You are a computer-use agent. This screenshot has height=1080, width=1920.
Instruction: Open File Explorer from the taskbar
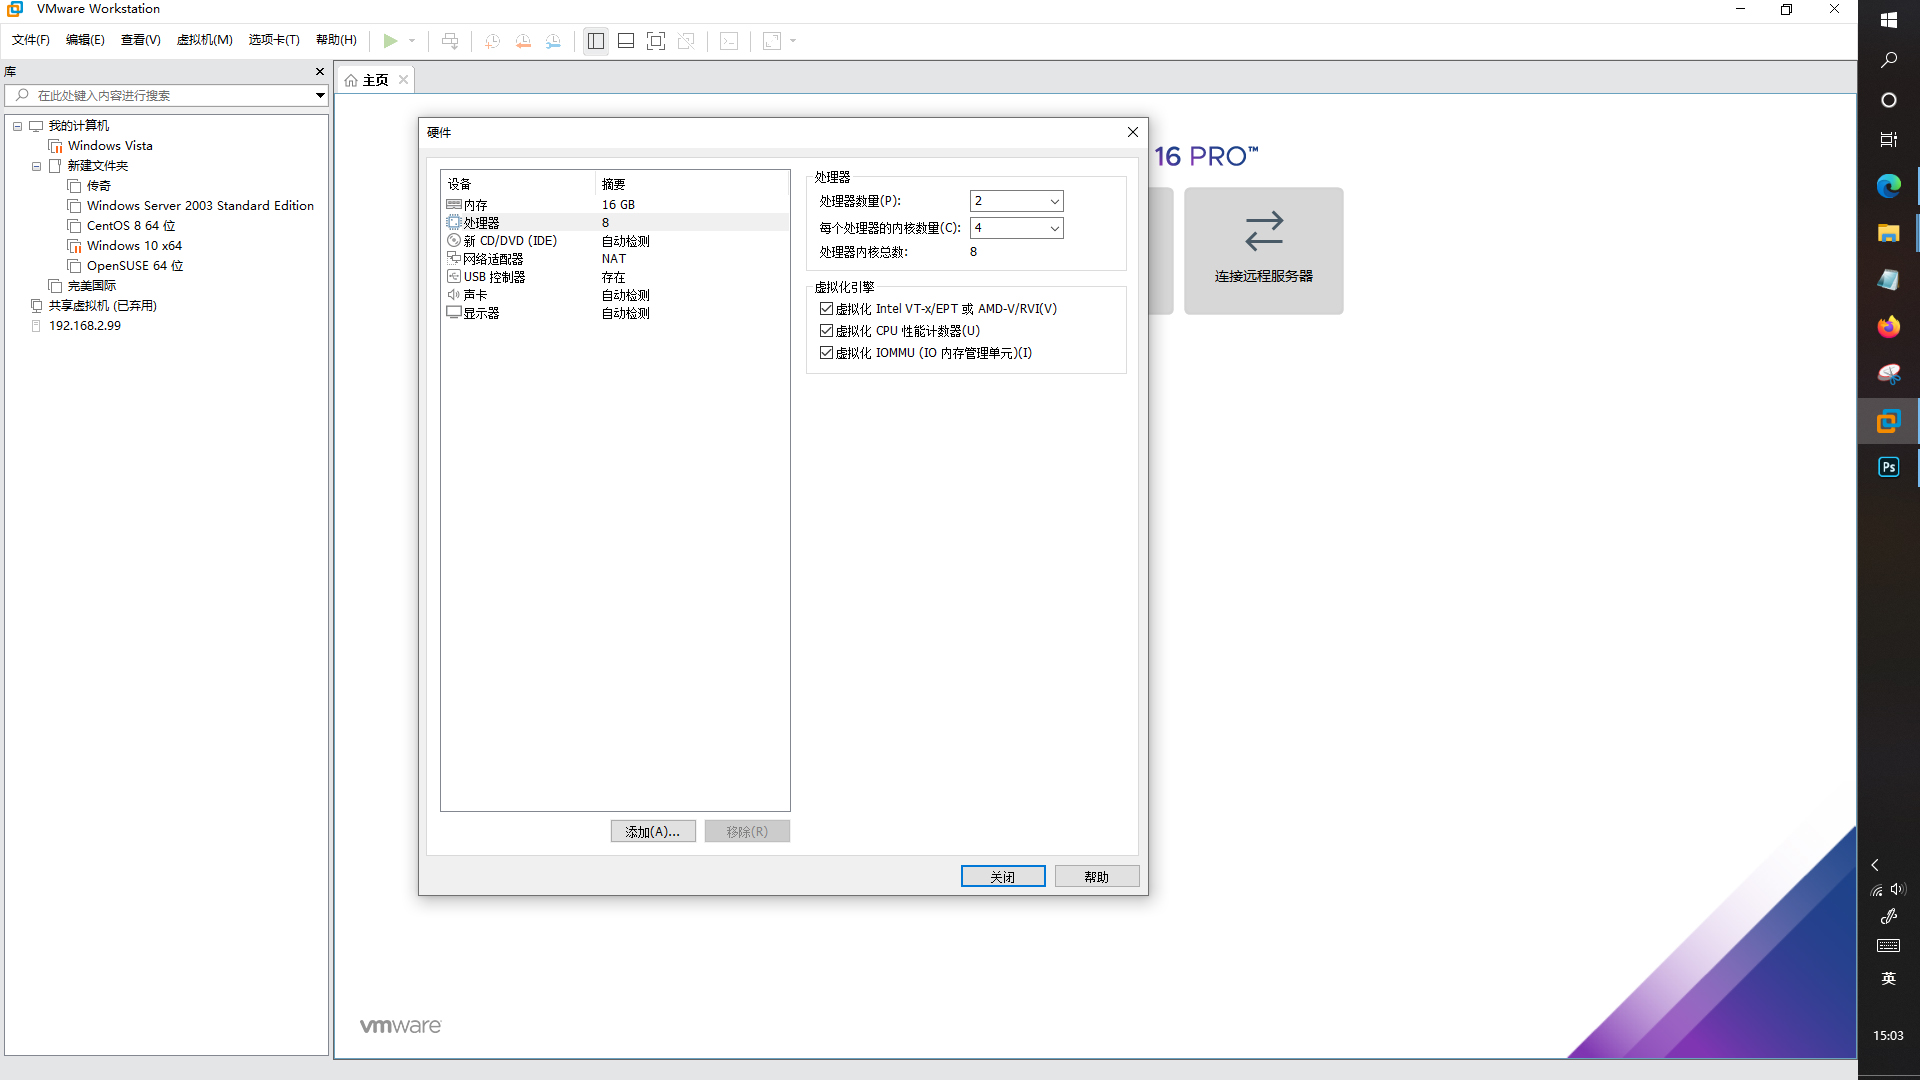(1889, 233)
